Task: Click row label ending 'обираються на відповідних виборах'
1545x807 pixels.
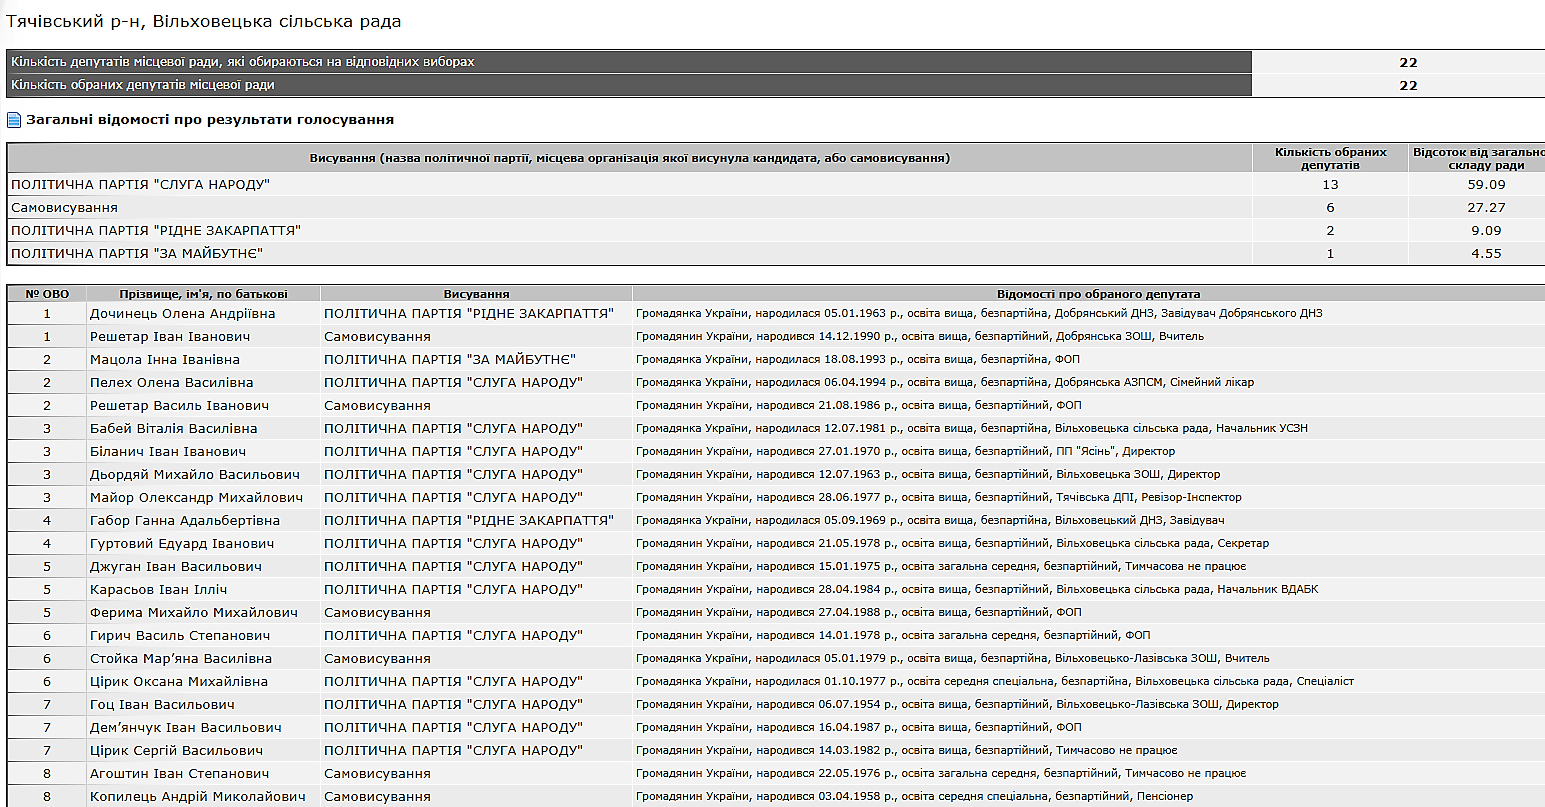Action: tap(243, 62)
